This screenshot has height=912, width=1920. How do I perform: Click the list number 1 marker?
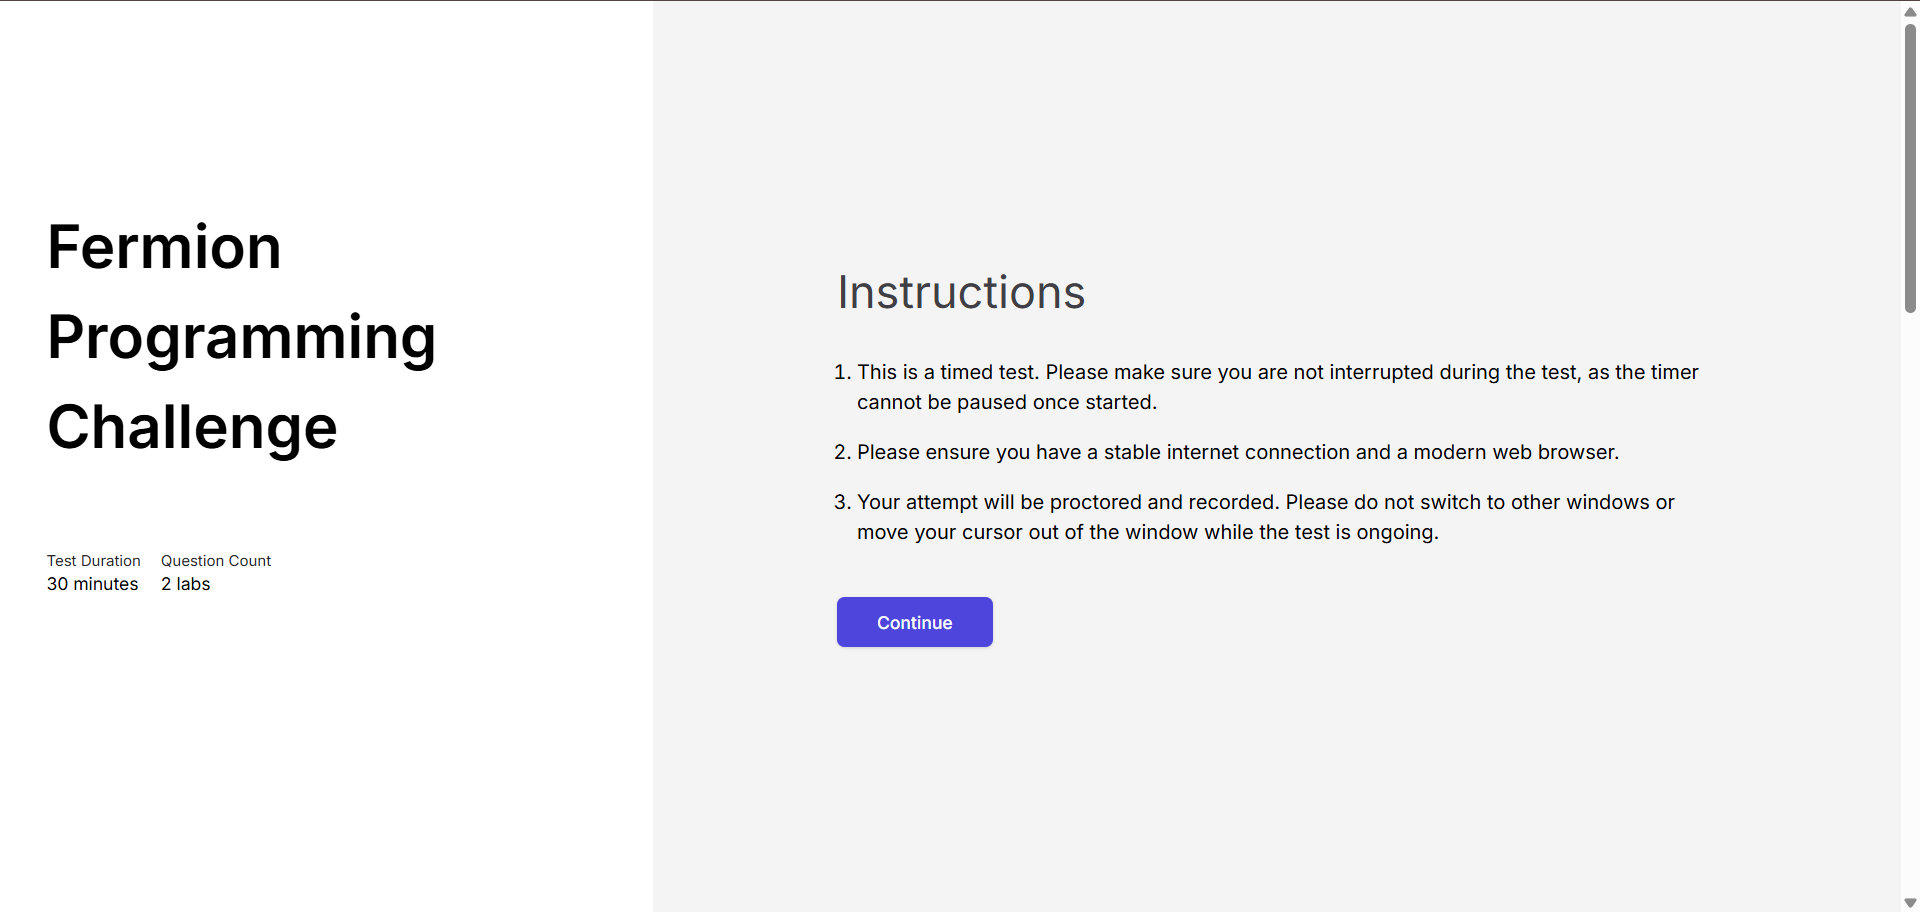pos(842,372)
